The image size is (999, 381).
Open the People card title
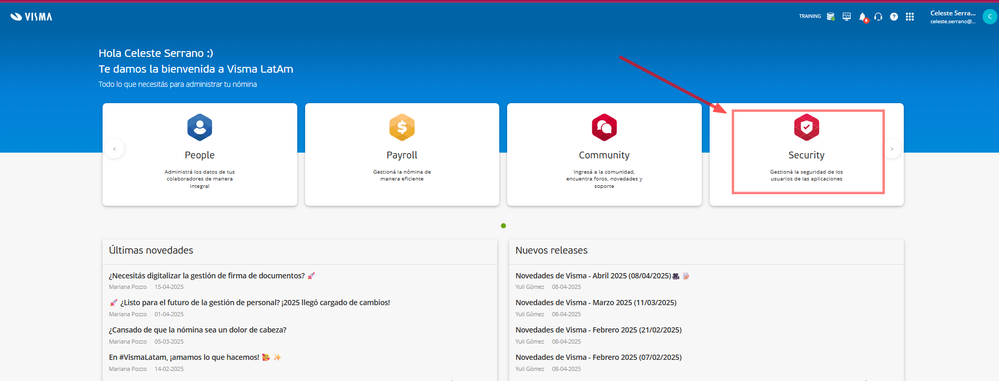coord(199,155)
